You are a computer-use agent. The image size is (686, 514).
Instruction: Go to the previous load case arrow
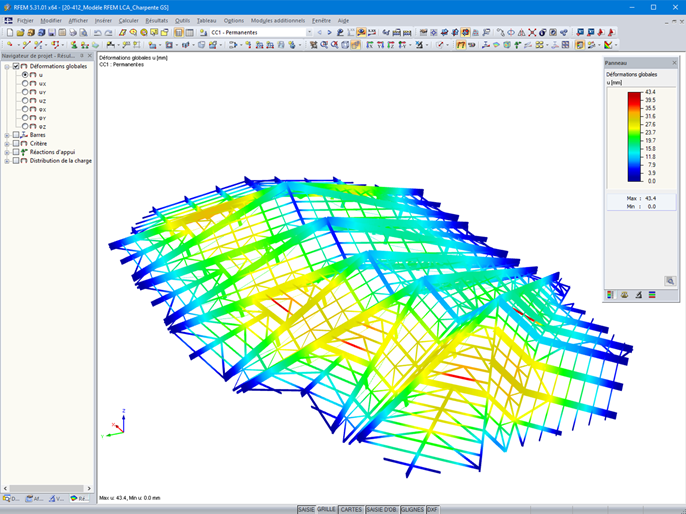tap(319, 32)
